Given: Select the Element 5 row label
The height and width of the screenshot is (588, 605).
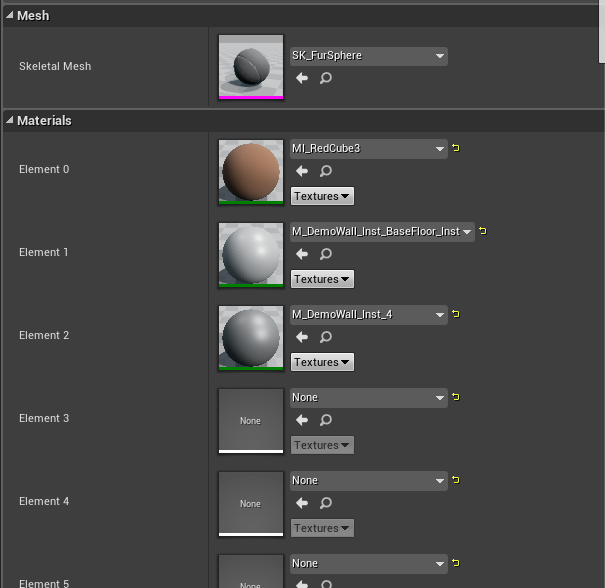Looking at the screenshot, I should (44, 583).
